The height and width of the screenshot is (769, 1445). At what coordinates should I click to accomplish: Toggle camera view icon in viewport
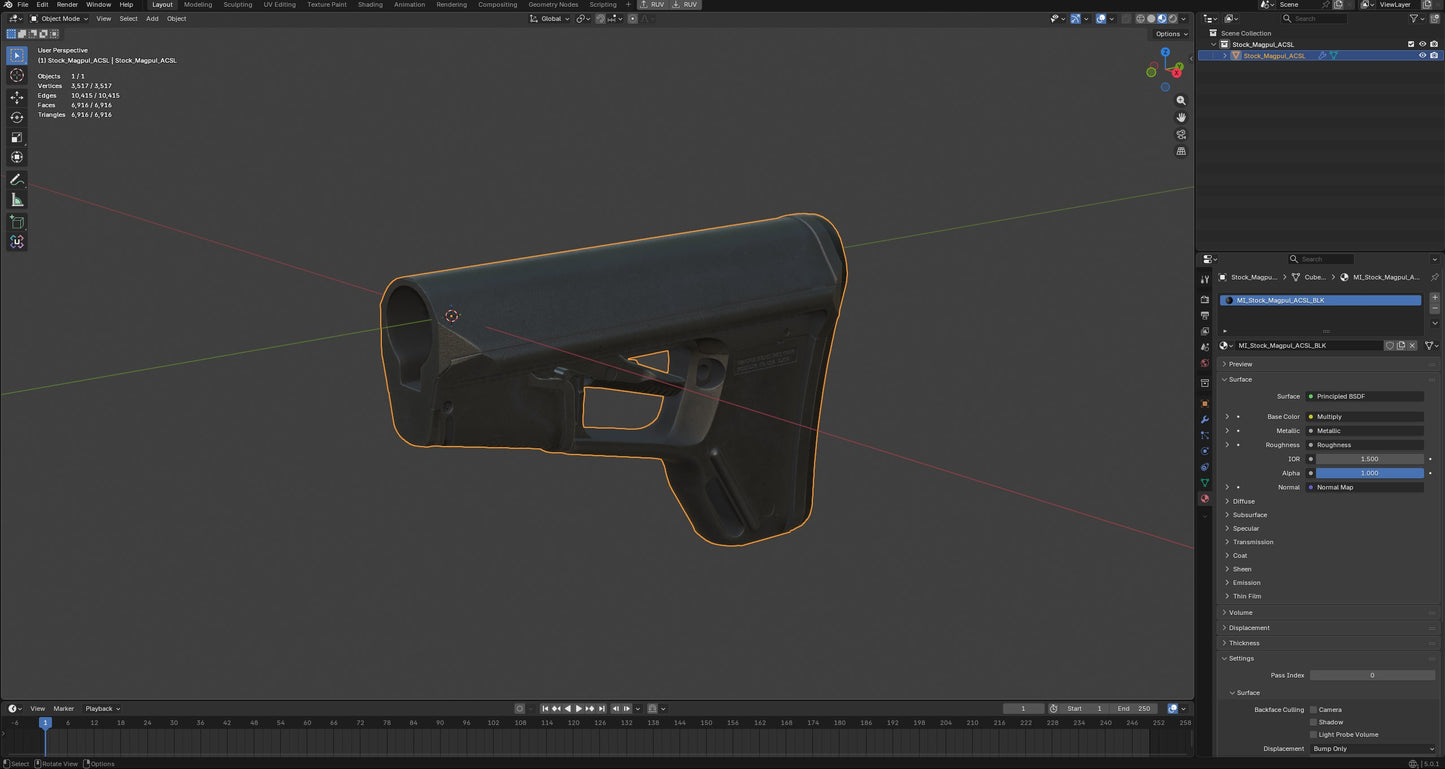point(1181,134)
